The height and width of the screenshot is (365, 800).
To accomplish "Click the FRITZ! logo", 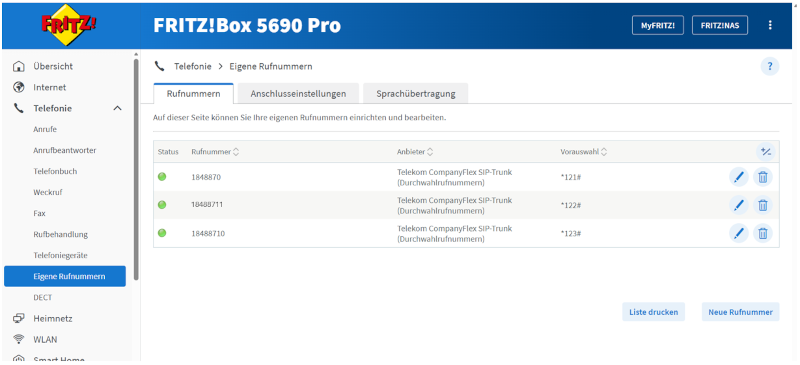I will click(x=70, y=25).
